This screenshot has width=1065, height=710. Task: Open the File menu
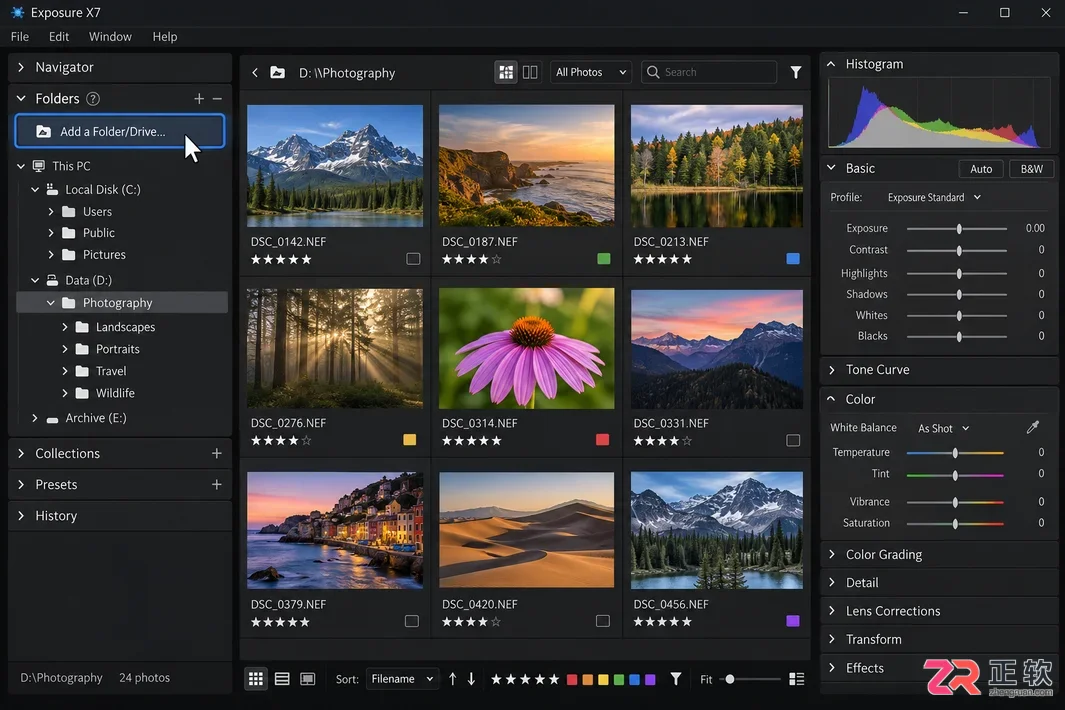[x=20, y=37]
